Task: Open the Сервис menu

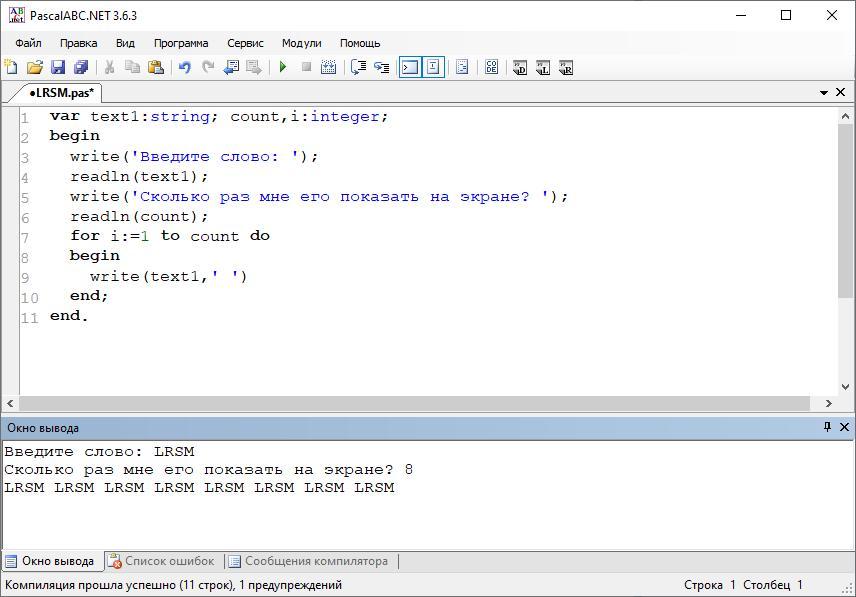Action: tap(245, 43)
